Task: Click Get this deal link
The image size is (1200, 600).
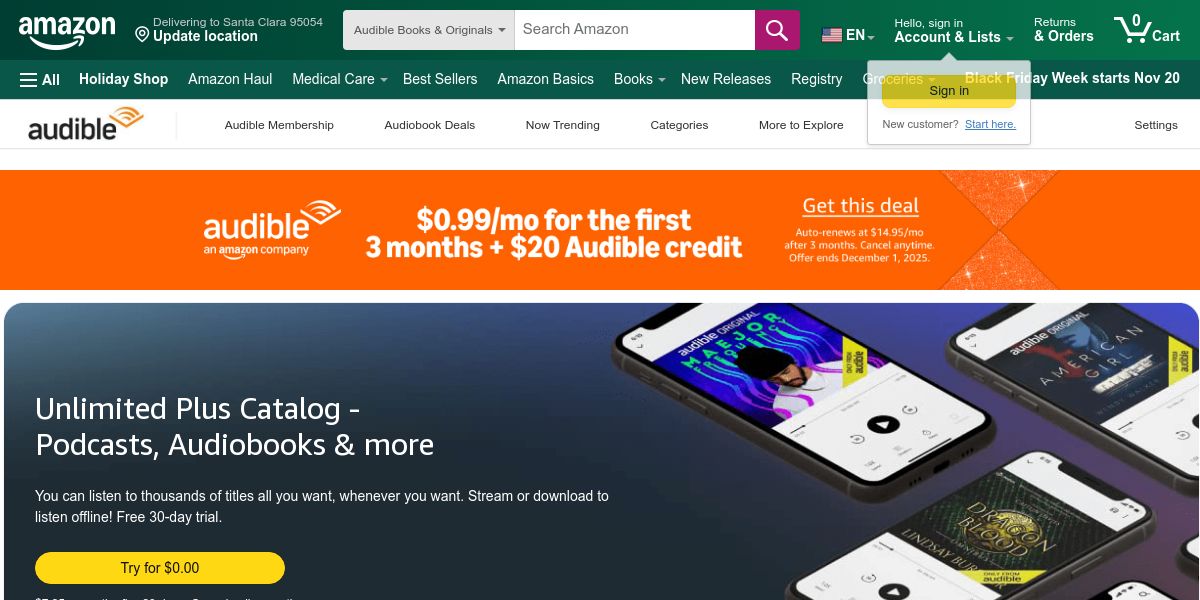Action: [x=860, y=206]
